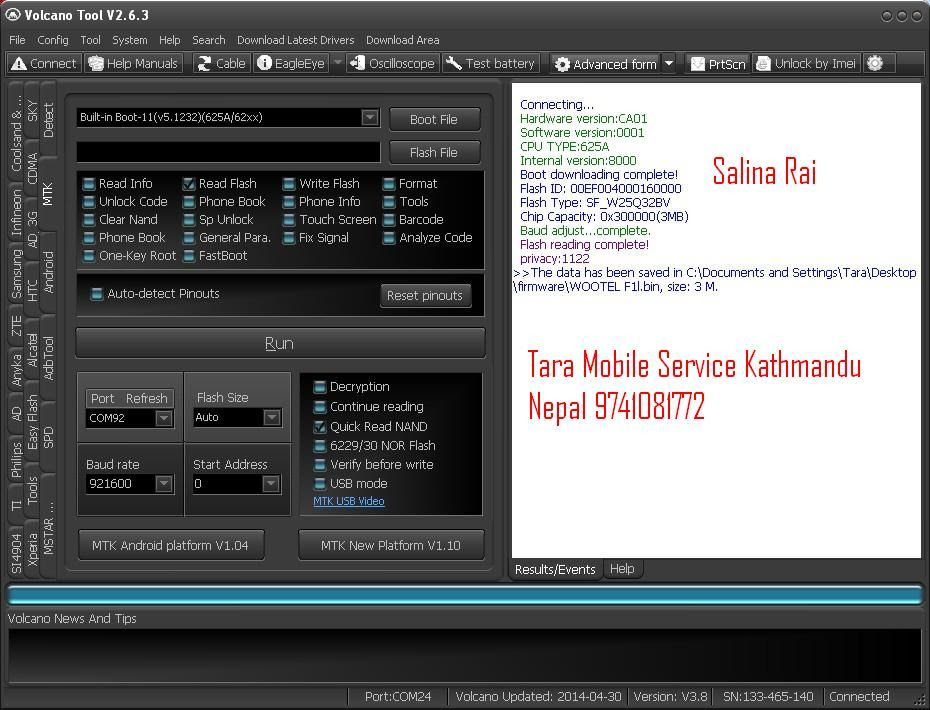
Task: Expand the Flash Size Auto dropdown
Action: 271,418
